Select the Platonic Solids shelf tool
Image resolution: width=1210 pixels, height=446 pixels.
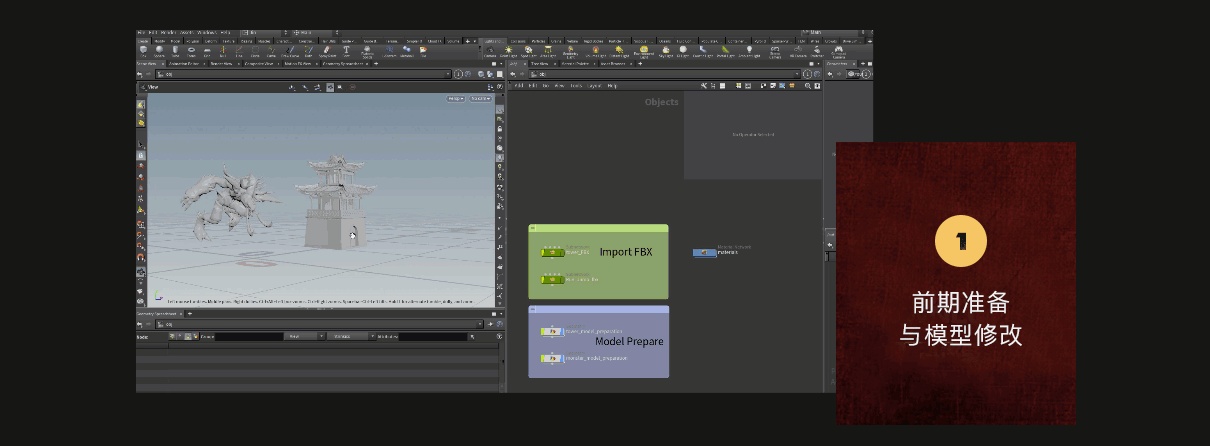pos(367,52)
